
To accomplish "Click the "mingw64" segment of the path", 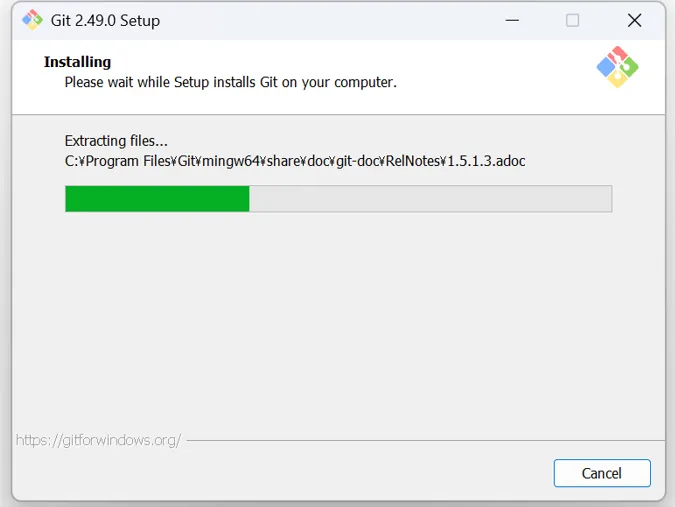I will click(x=235, y=161).
